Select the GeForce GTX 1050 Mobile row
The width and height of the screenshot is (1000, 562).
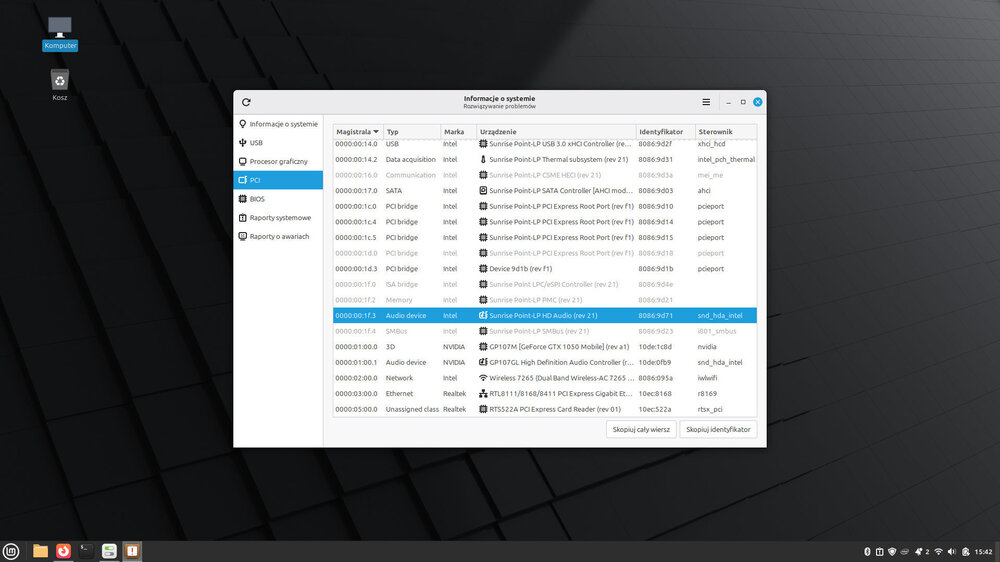click(x=560, y=347)
